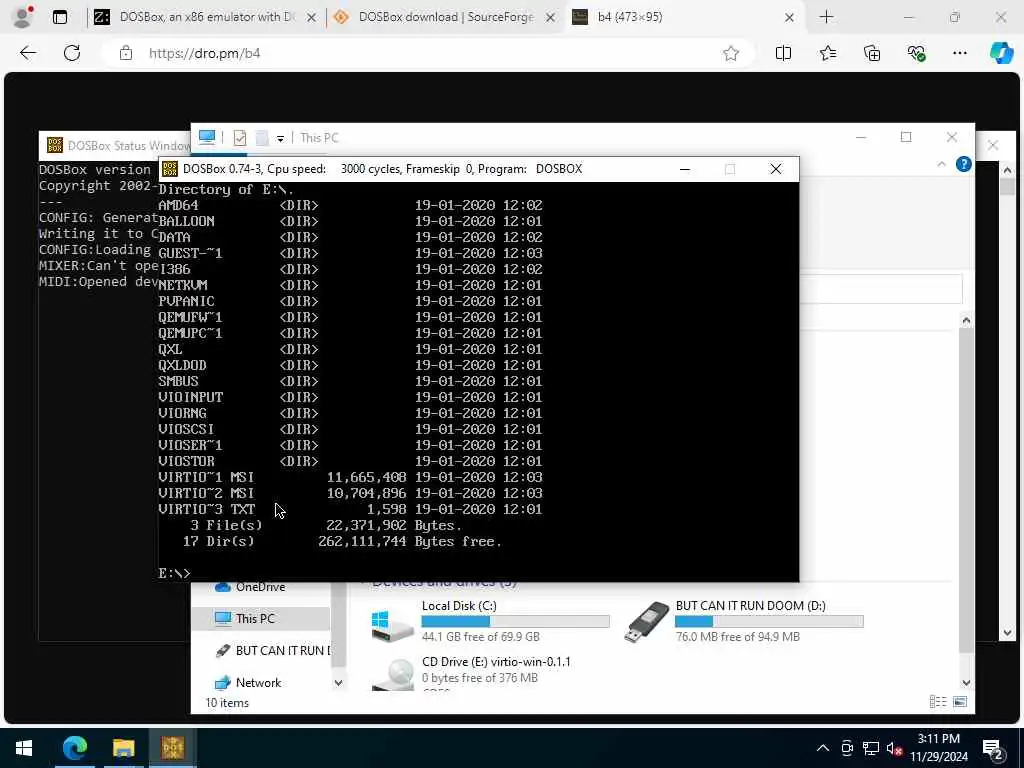Open the favorites list

point(827,53)
